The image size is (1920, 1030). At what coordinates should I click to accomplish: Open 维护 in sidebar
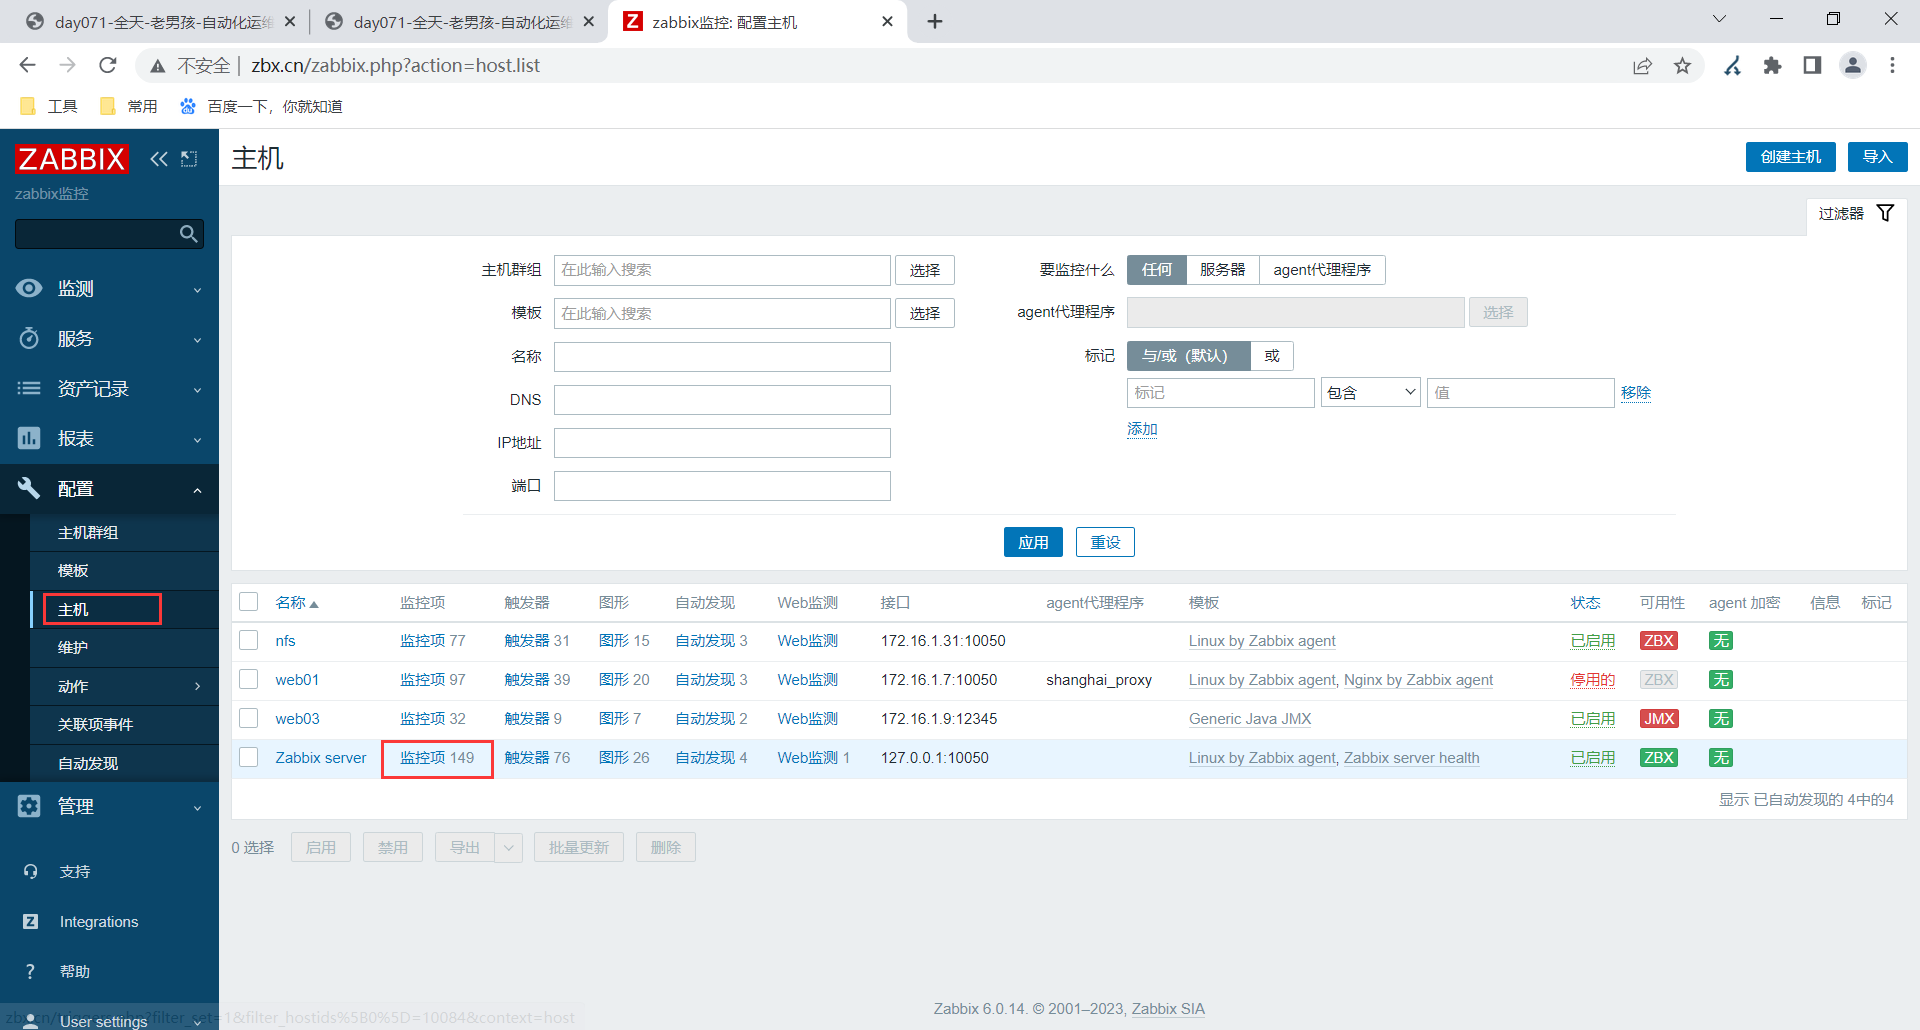pos(124,648)
